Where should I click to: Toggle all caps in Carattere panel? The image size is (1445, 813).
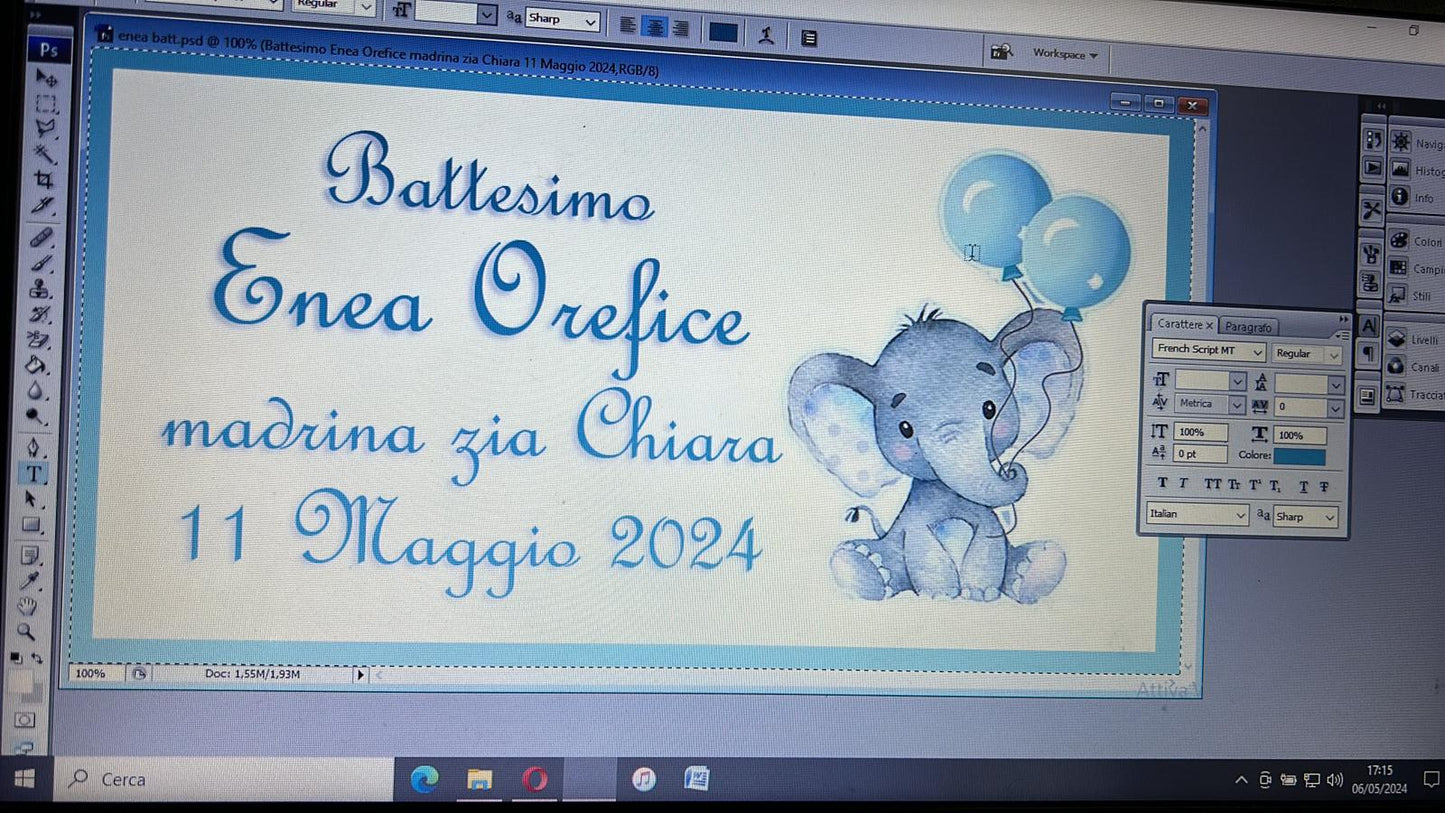click(x=1213, y=484)
